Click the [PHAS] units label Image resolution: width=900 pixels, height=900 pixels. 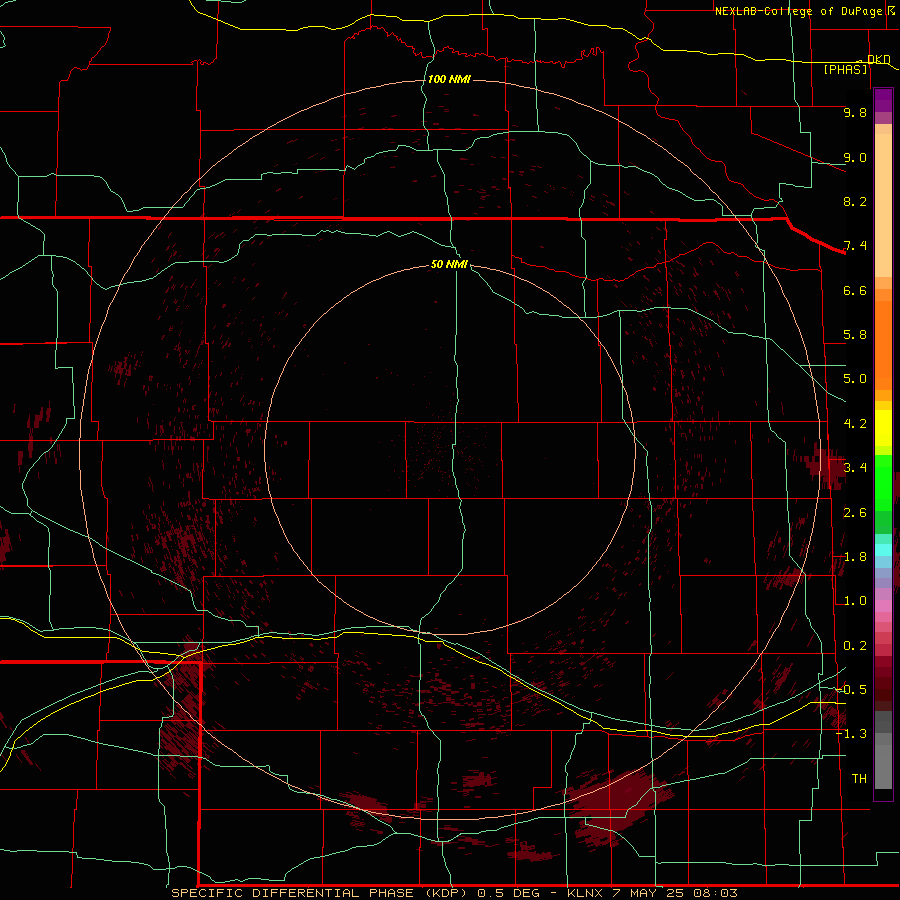point(845,69)
